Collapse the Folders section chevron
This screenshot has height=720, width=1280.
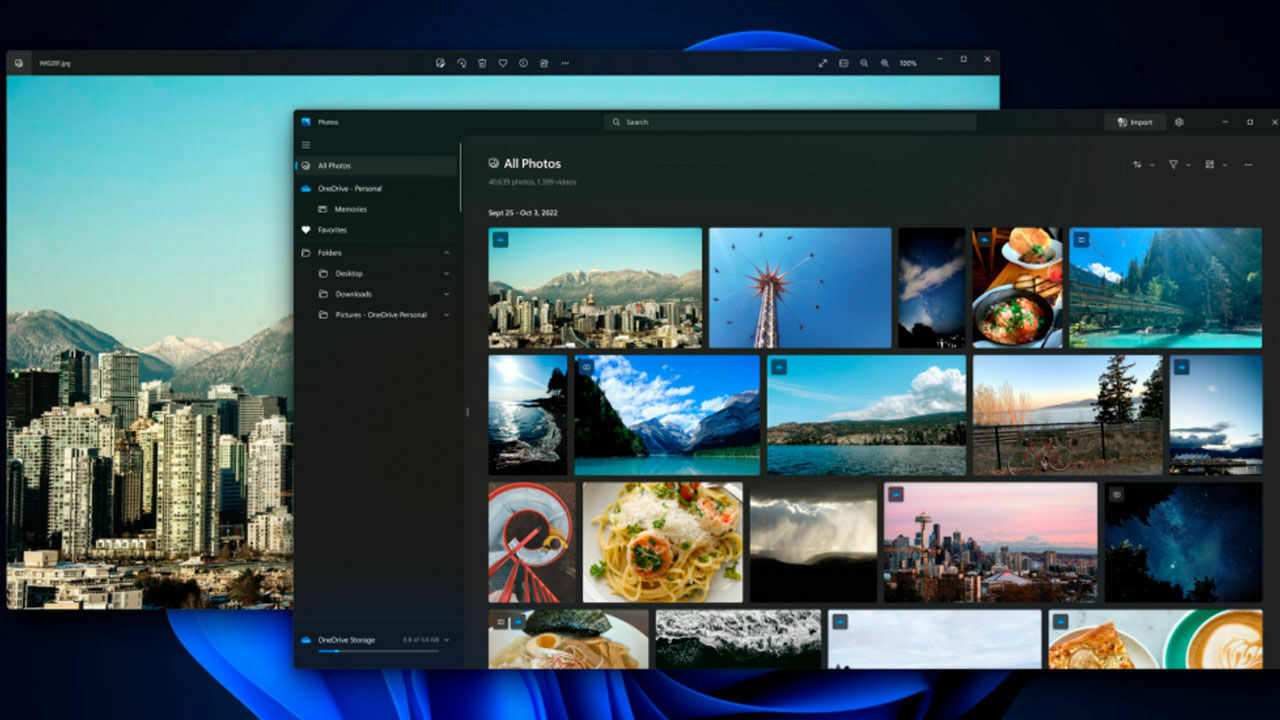pos(447,253)
